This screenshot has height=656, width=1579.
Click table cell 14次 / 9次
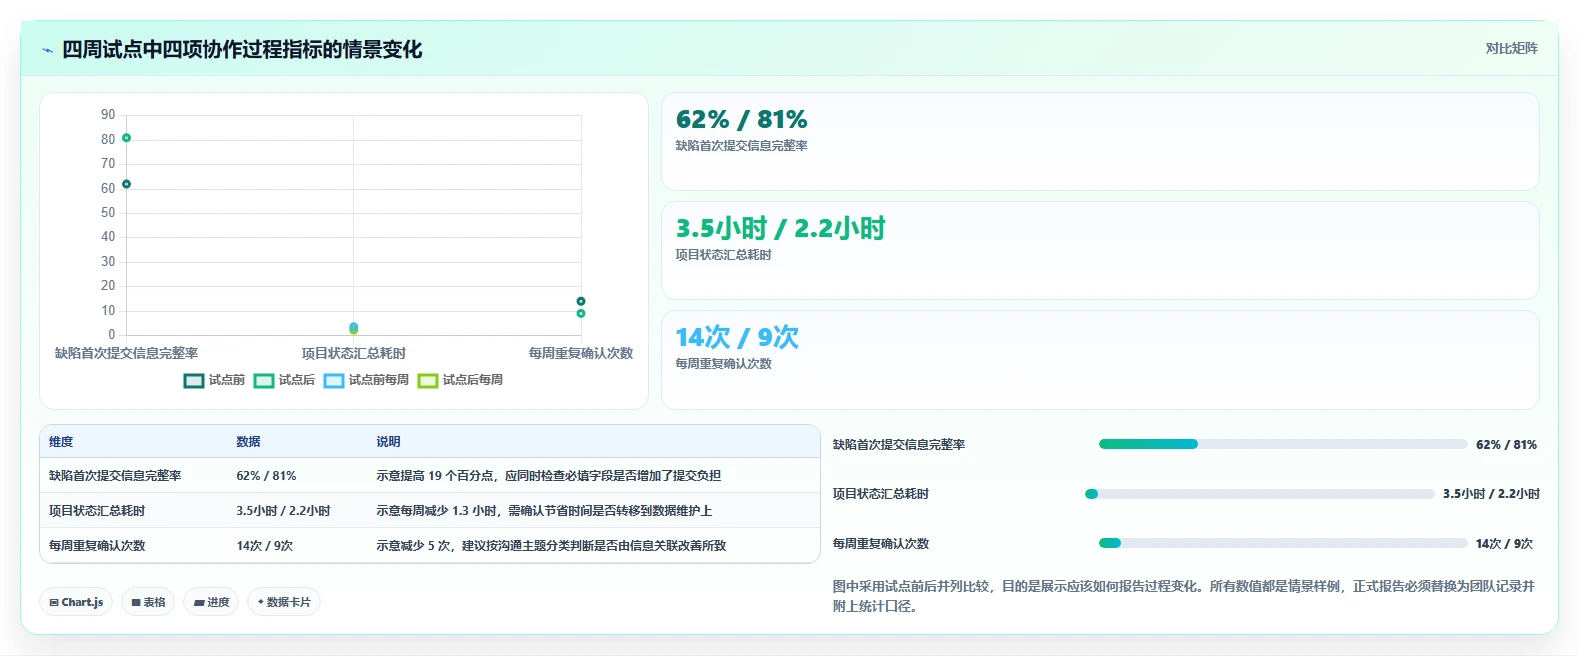click(265, 546)
